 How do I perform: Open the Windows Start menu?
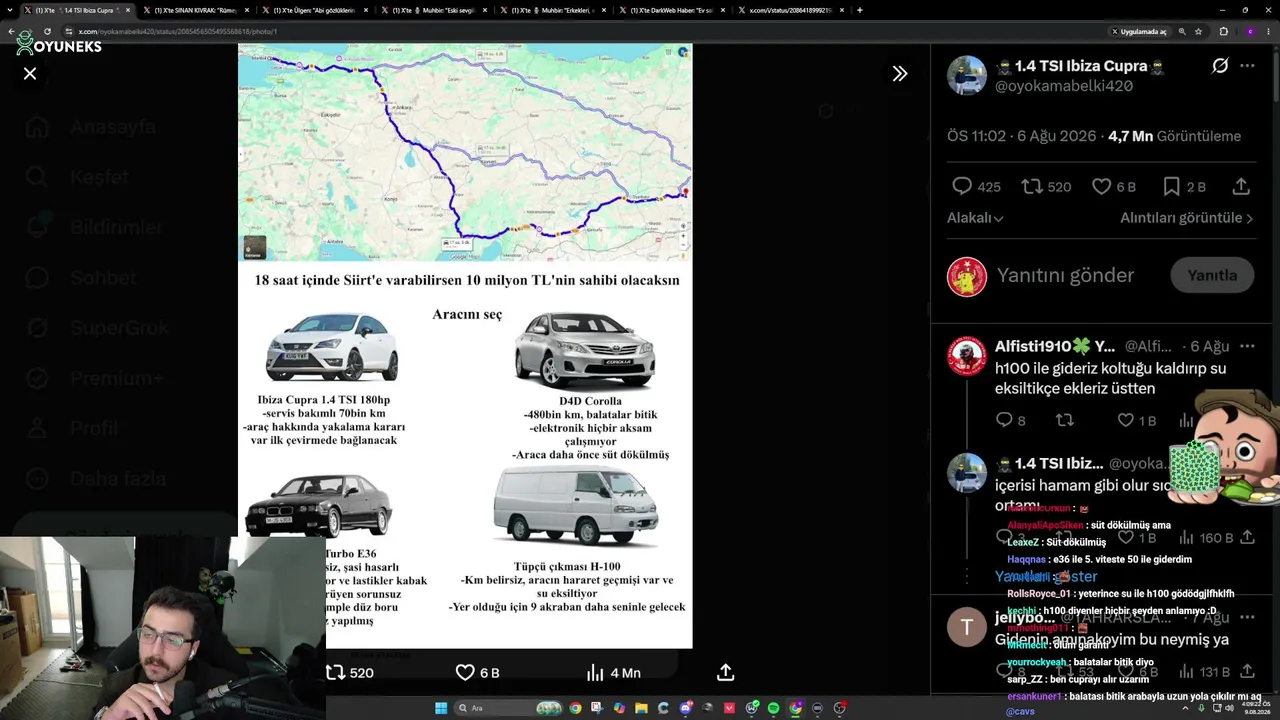tap(441, 708)
